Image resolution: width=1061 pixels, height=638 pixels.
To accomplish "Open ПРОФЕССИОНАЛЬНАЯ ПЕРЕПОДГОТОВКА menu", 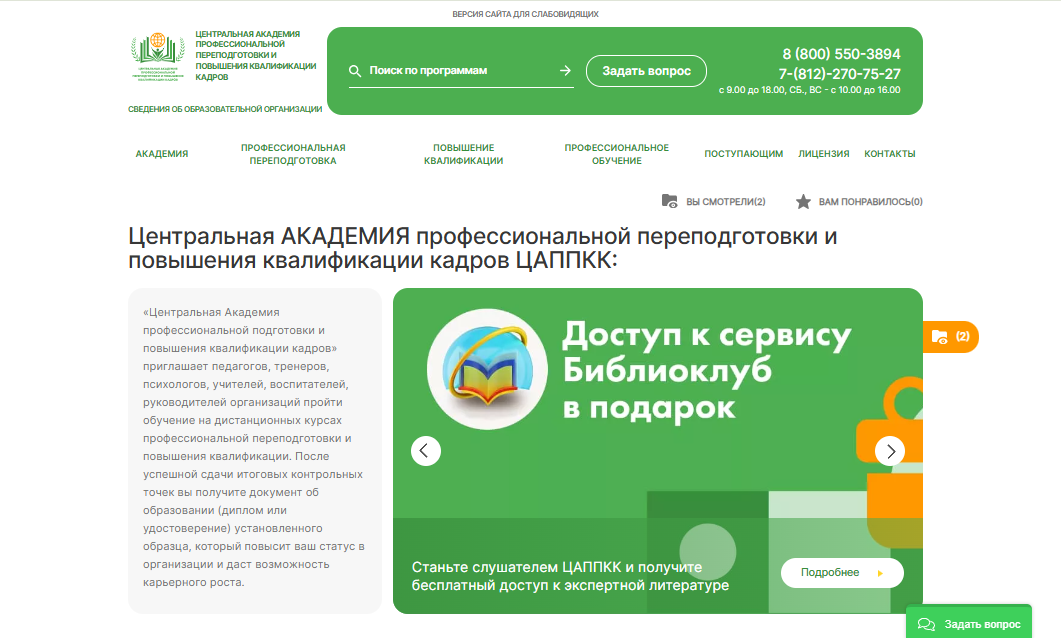I will [293, 154].
